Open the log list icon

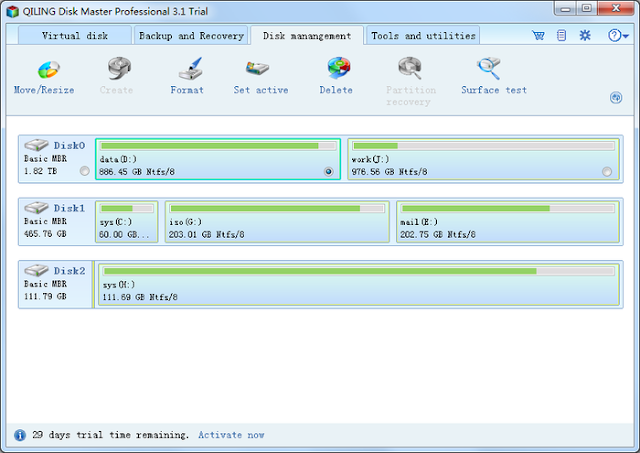pyautogui.click(x=562, y=36)
